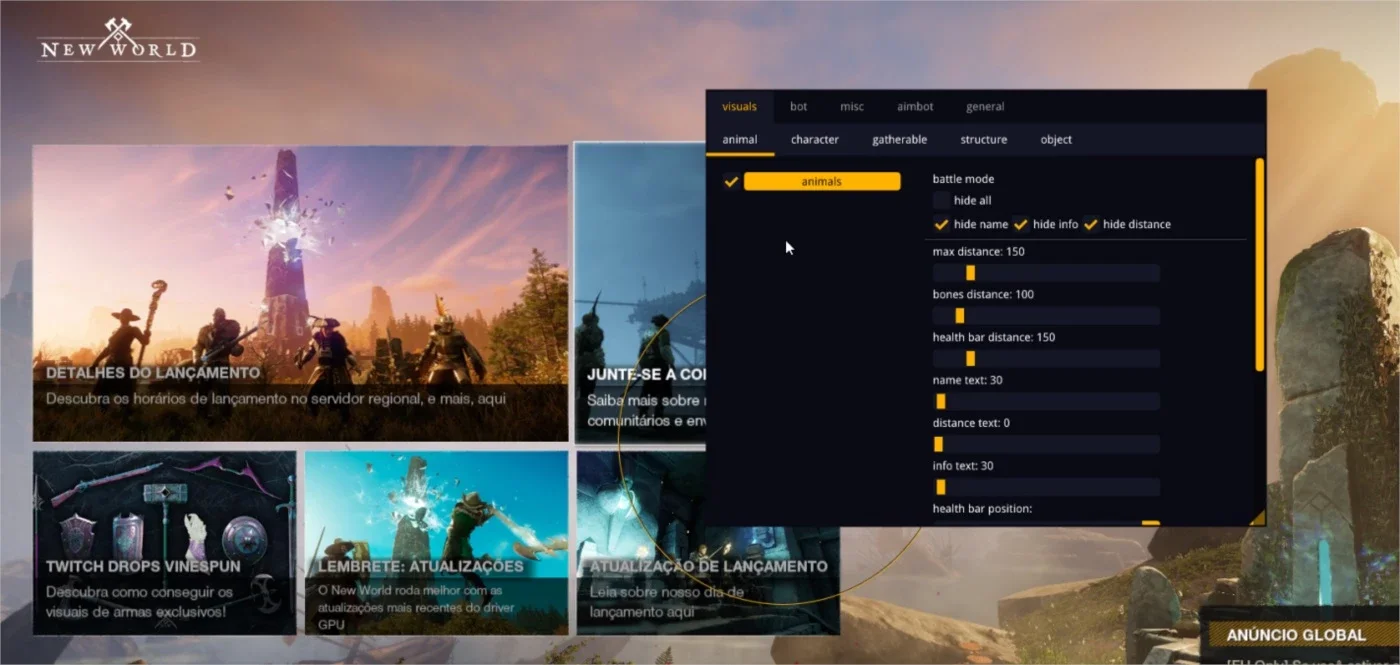Viewport: 1400px width, 665px height.
Task: Uncheck the hide info checkbox
Action: 1020,224
